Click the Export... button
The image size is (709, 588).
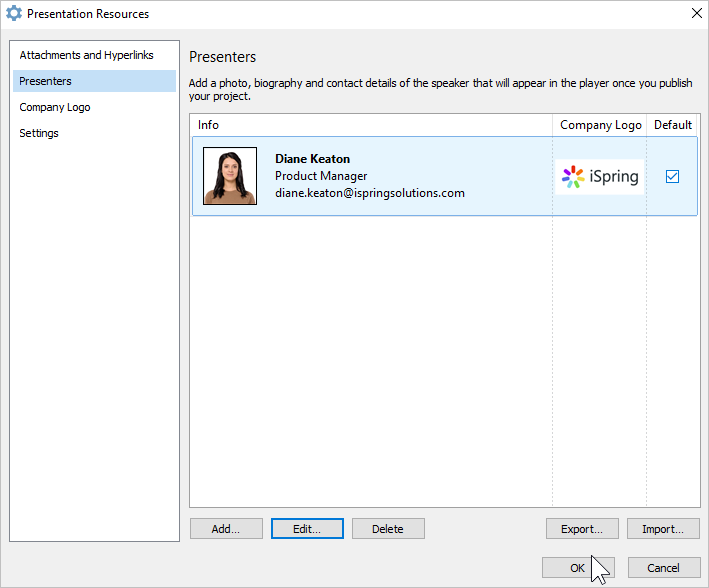click(x=582, y=529)
